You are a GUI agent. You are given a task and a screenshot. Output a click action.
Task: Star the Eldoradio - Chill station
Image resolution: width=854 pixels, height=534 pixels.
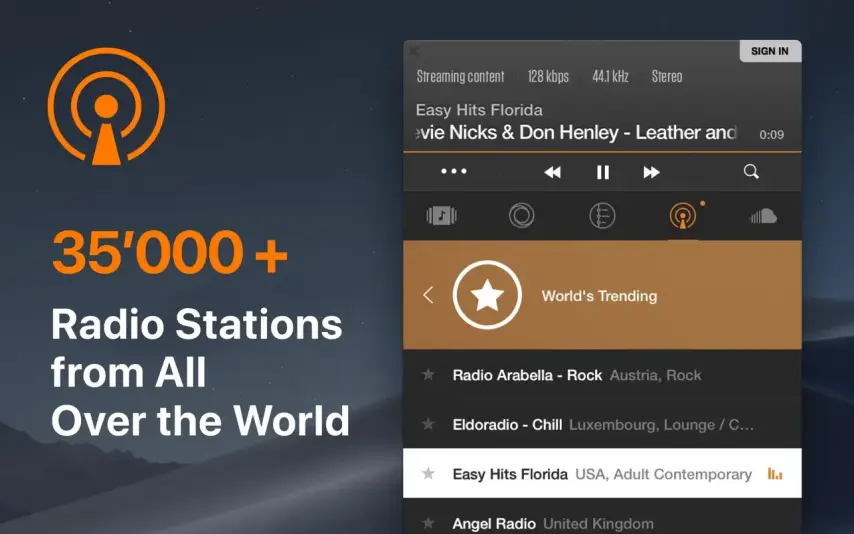click(428, 425)
